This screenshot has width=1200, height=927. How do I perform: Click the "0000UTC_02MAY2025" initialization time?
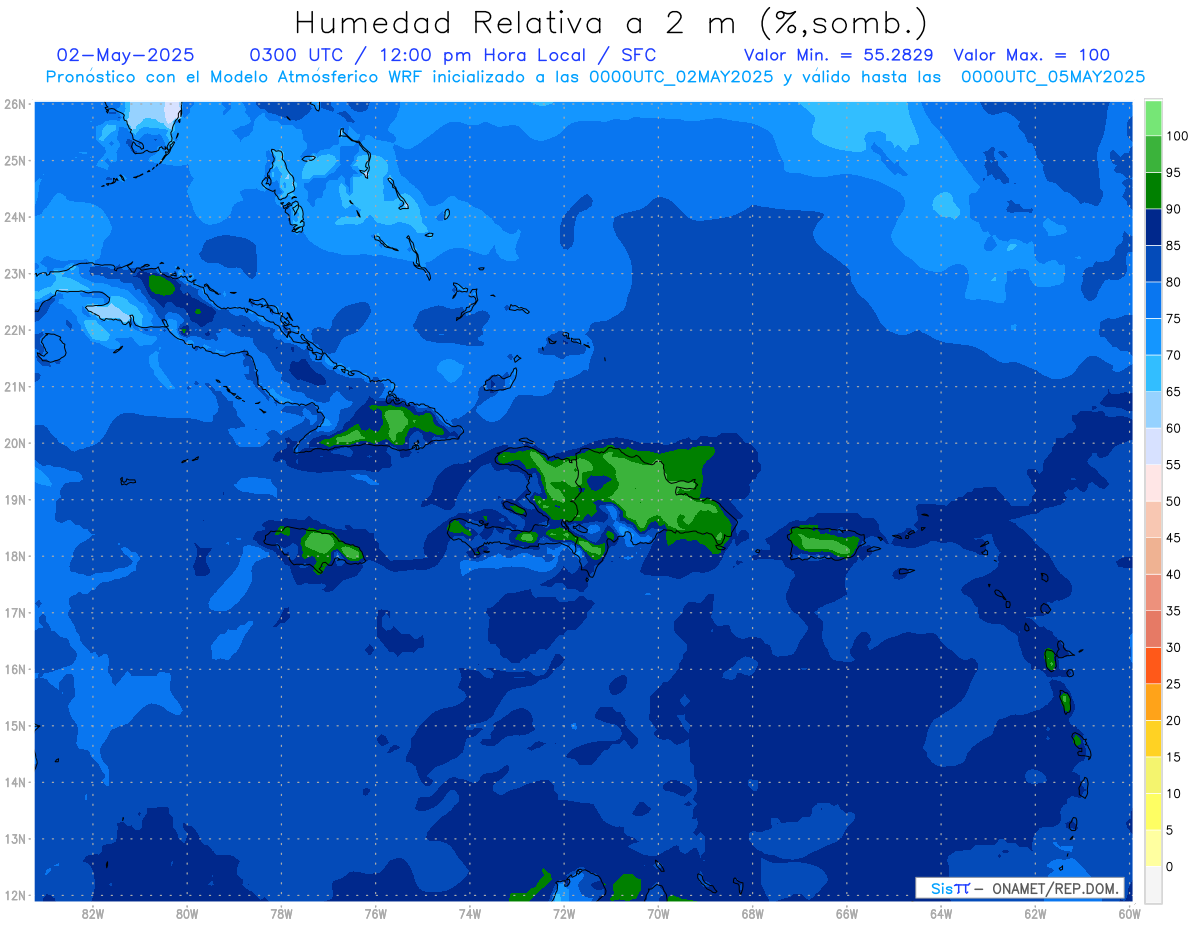click(x=681, y=77)
